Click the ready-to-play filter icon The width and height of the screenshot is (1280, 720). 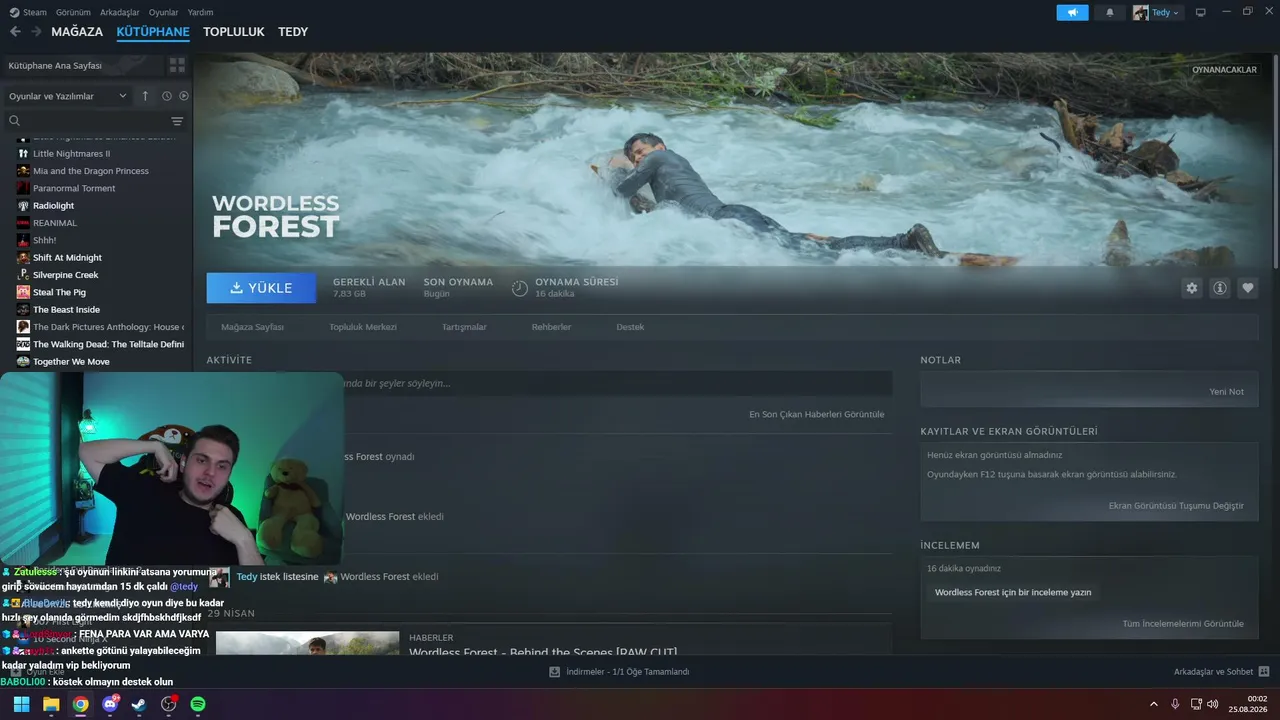pyautogui.click(x=184, y=96)
